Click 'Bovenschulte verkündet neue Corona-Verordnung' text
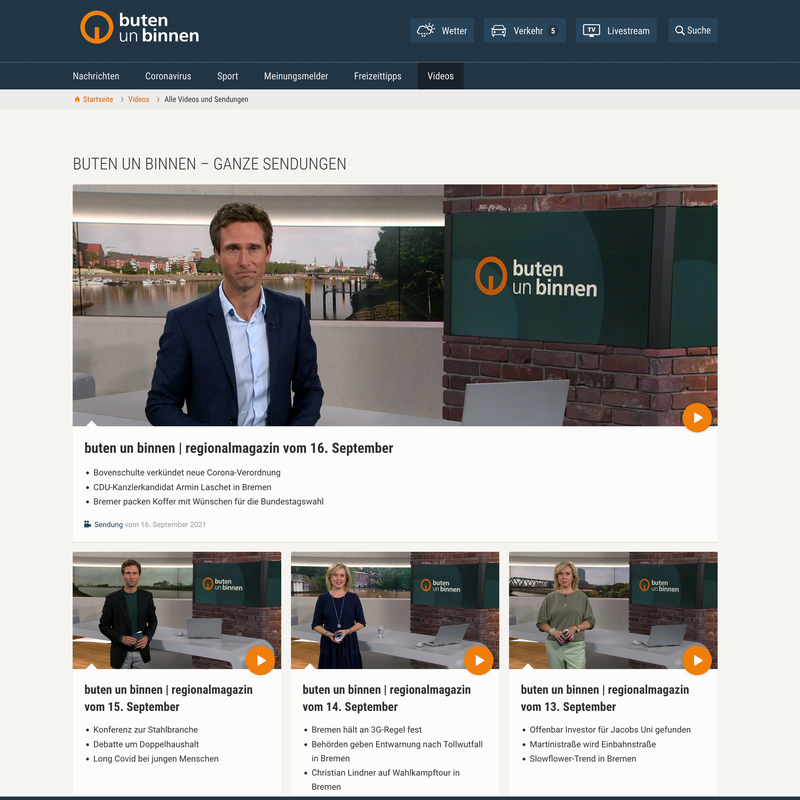 187,472
